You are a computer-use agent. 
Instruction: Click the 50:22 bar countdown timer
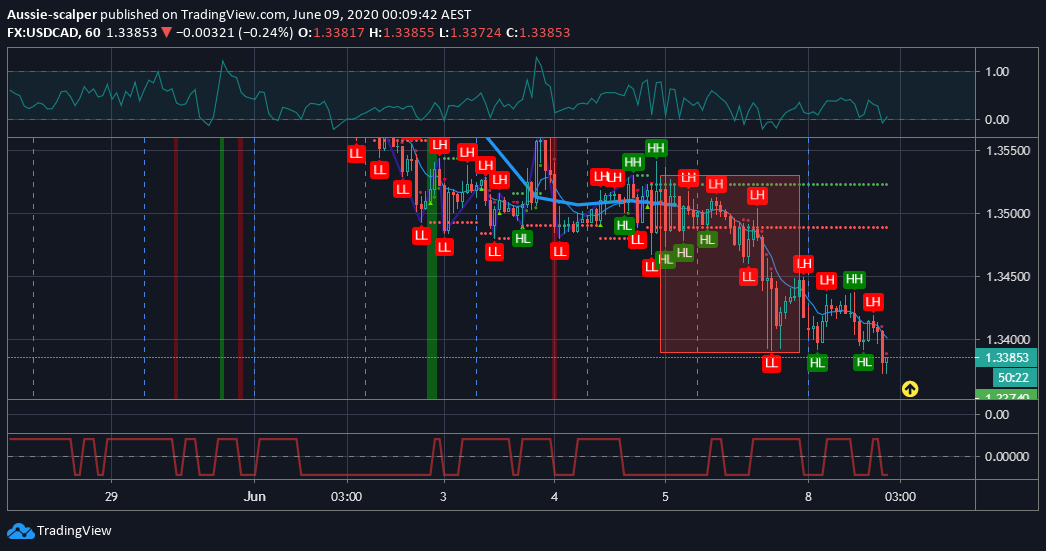tap(1014, 378)
